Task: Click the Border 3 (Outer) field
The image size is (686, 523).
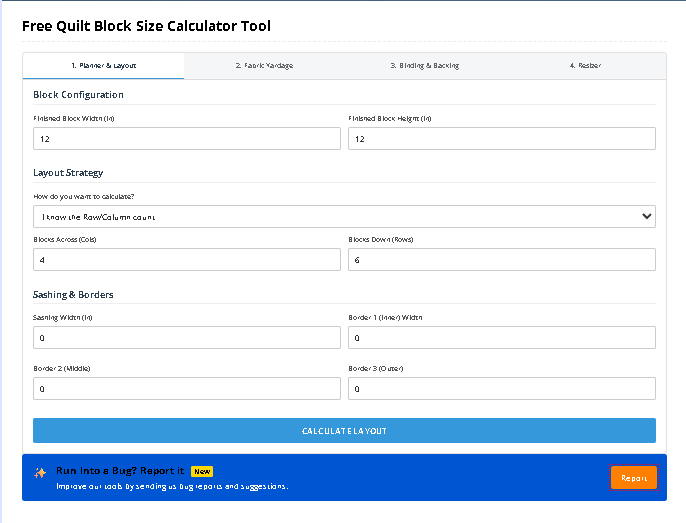Action: (x=502, y=388)
